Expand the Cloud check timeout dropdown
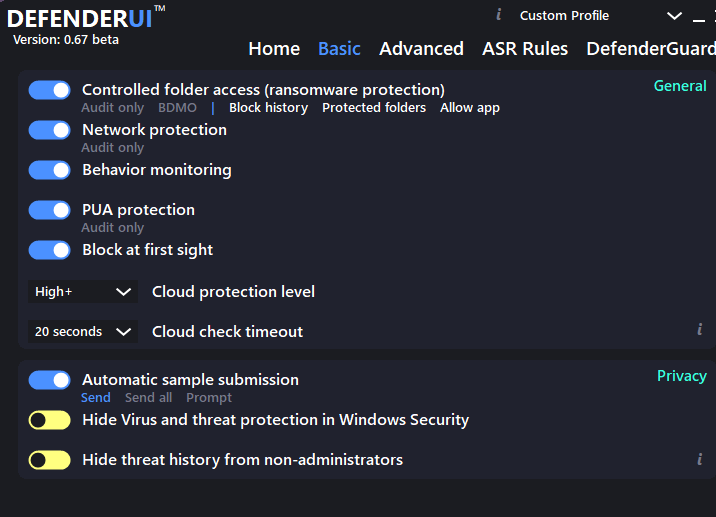Viewport: 716px width, 517px height. click(83, 332)
